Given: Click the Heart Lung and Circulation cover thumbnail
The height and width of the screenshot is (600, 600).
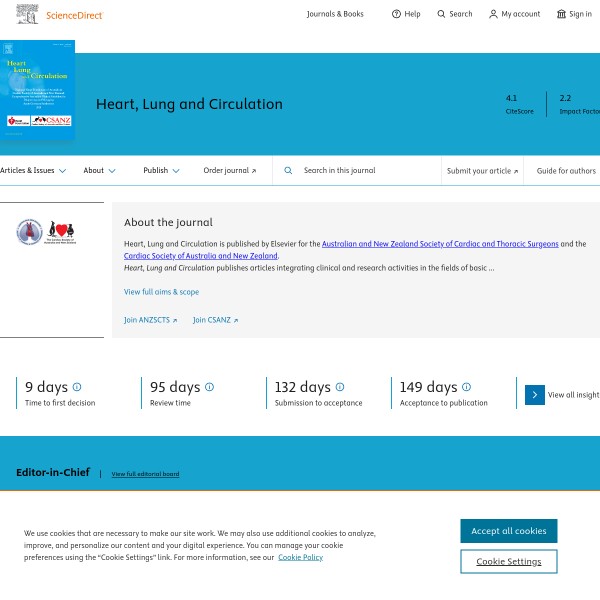Looking at the screenshot, I should pyautogui.click(x=37, y=90).
